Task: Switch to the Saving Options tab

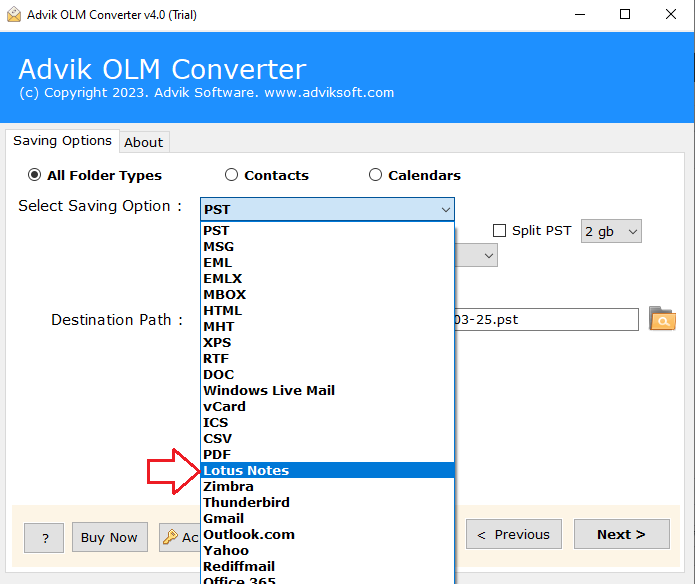Action: [62, 141]
